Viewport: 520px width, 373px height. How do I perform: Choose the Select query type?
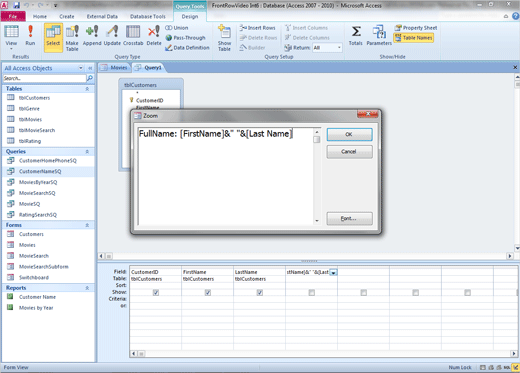pos(53,37)
